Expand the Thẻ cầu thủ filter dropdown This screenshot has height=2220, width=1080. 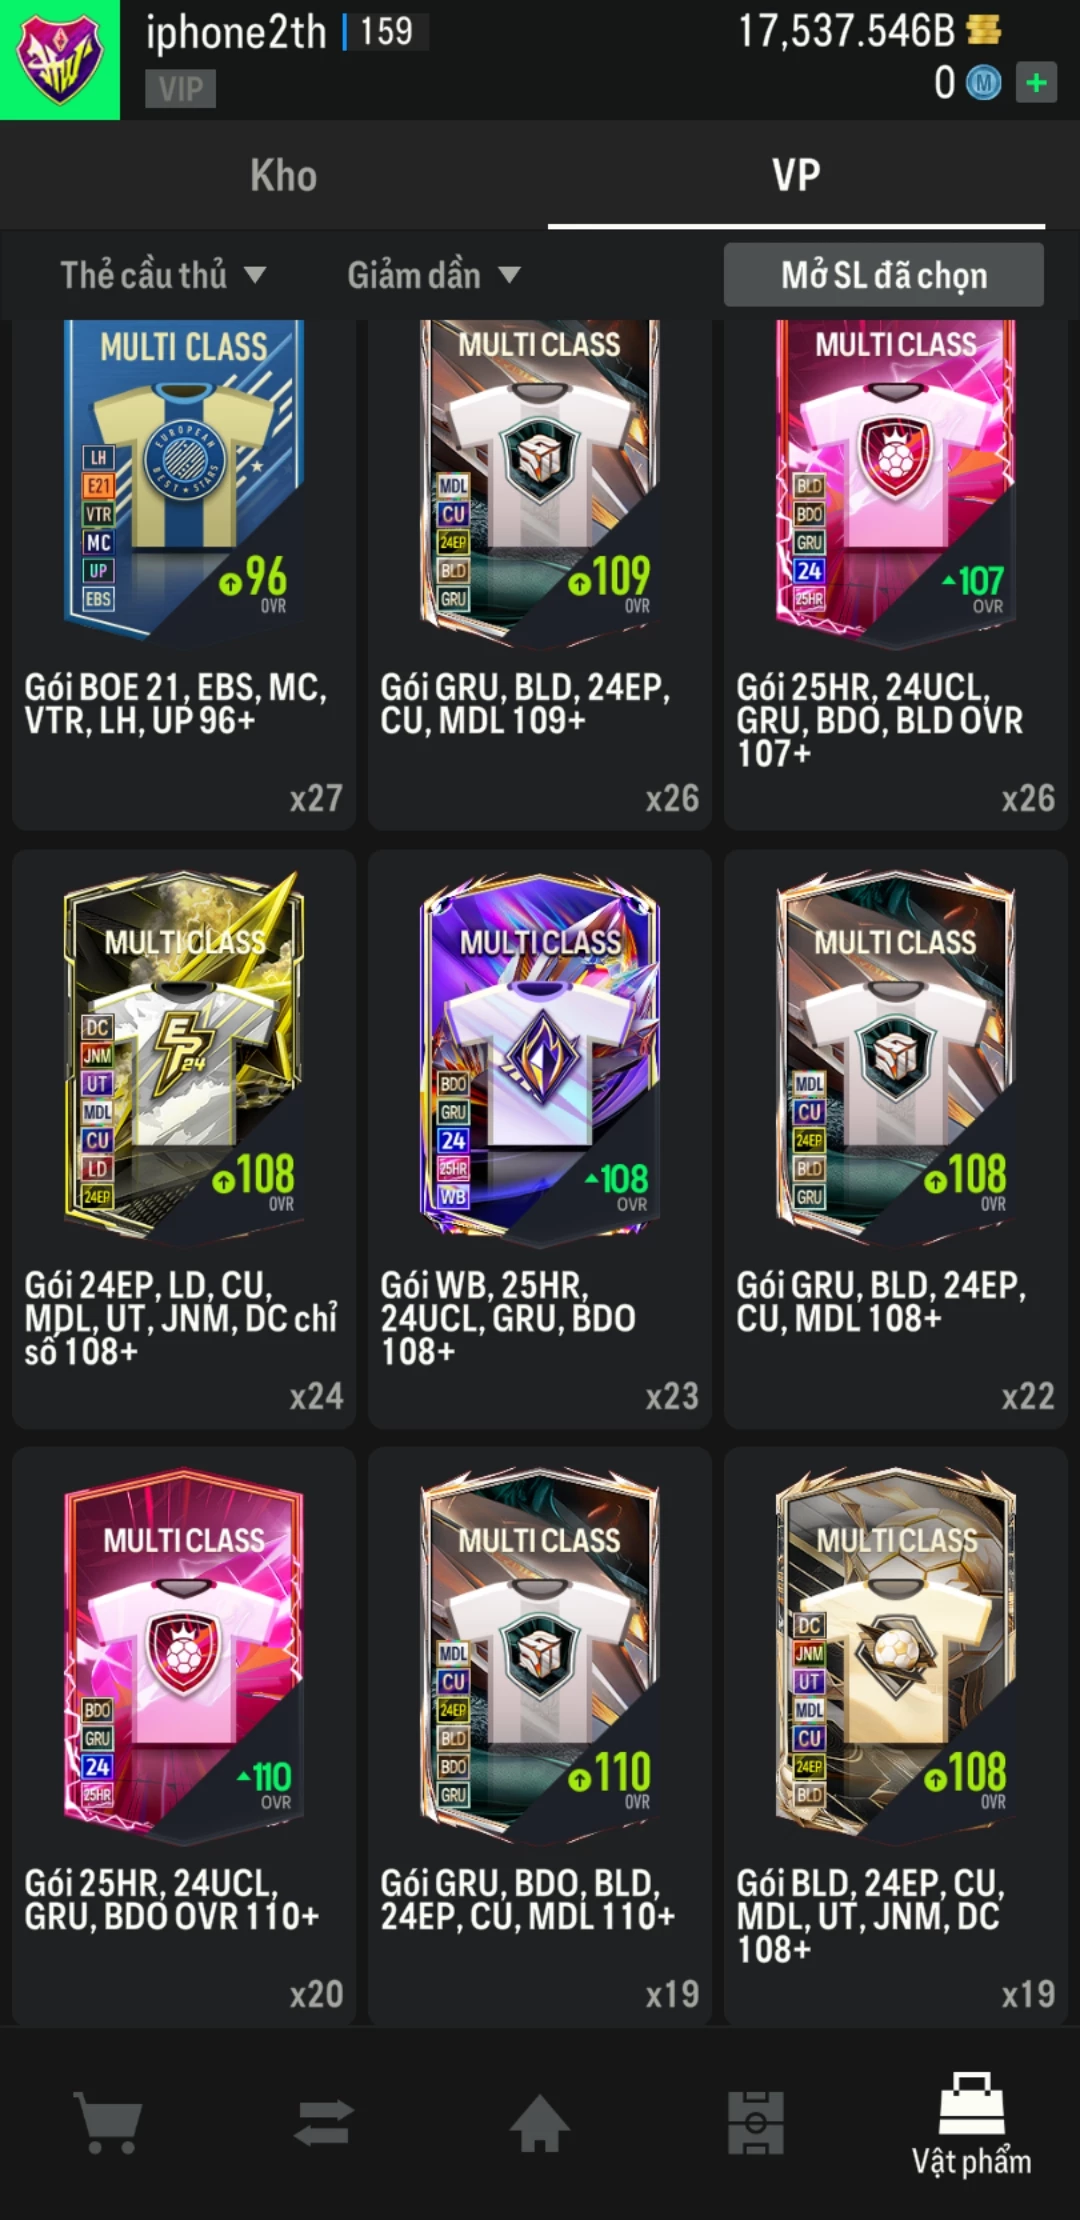click(163, 275)
